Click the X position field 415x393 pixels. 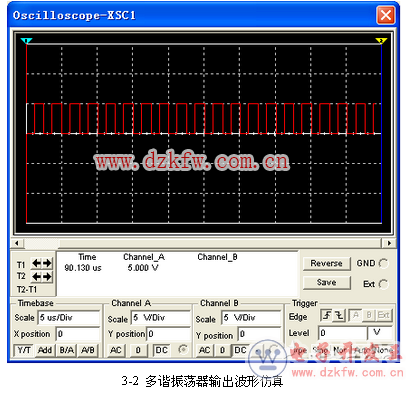click(x=78, y=334)
